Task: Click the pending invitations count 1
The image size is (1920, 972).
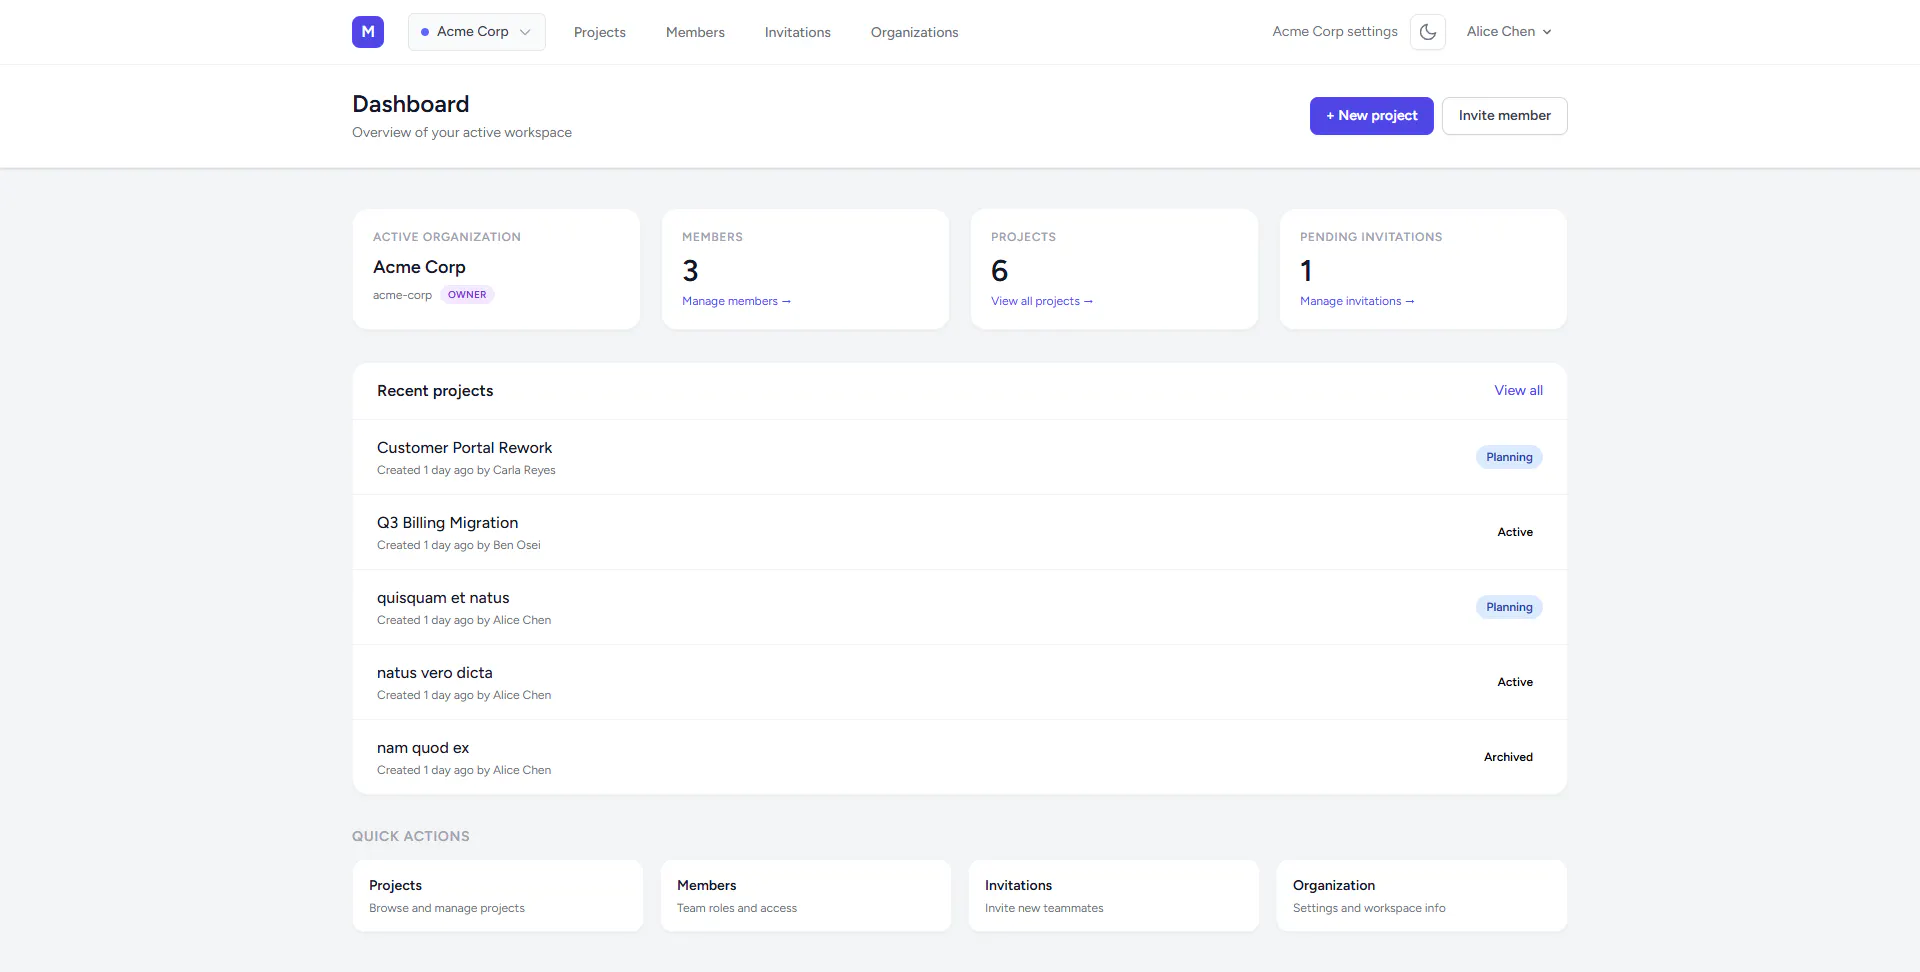Action: (x=1306, y=271)
